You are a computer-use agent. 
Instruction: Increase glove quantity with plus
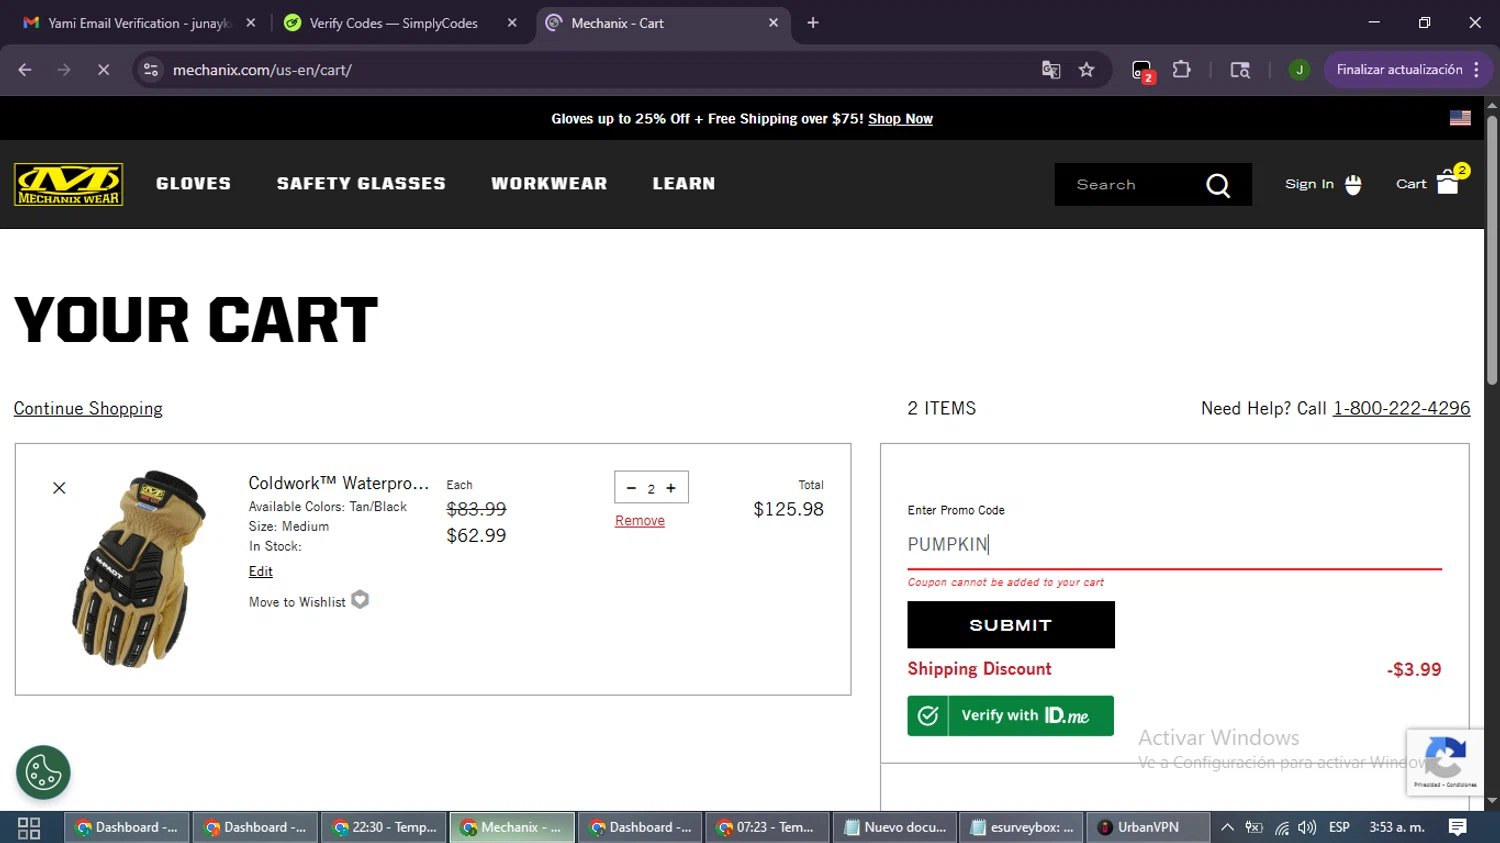(x=671, y=488)
